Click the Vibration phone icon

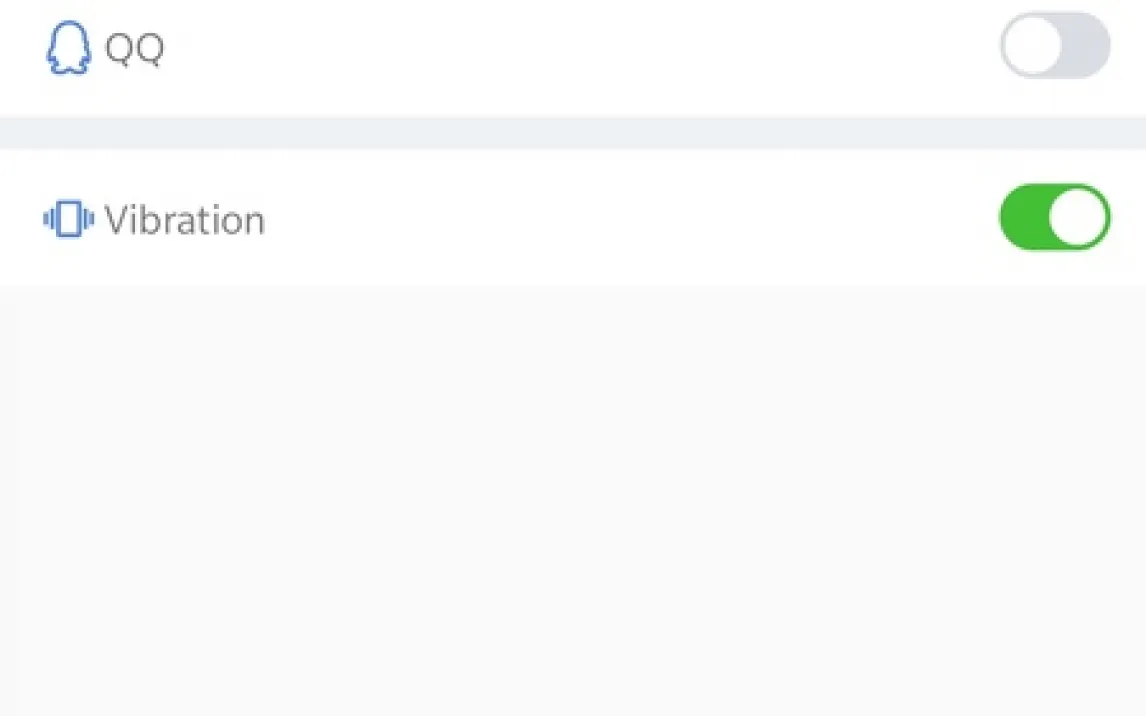click(x=68, y=219)
